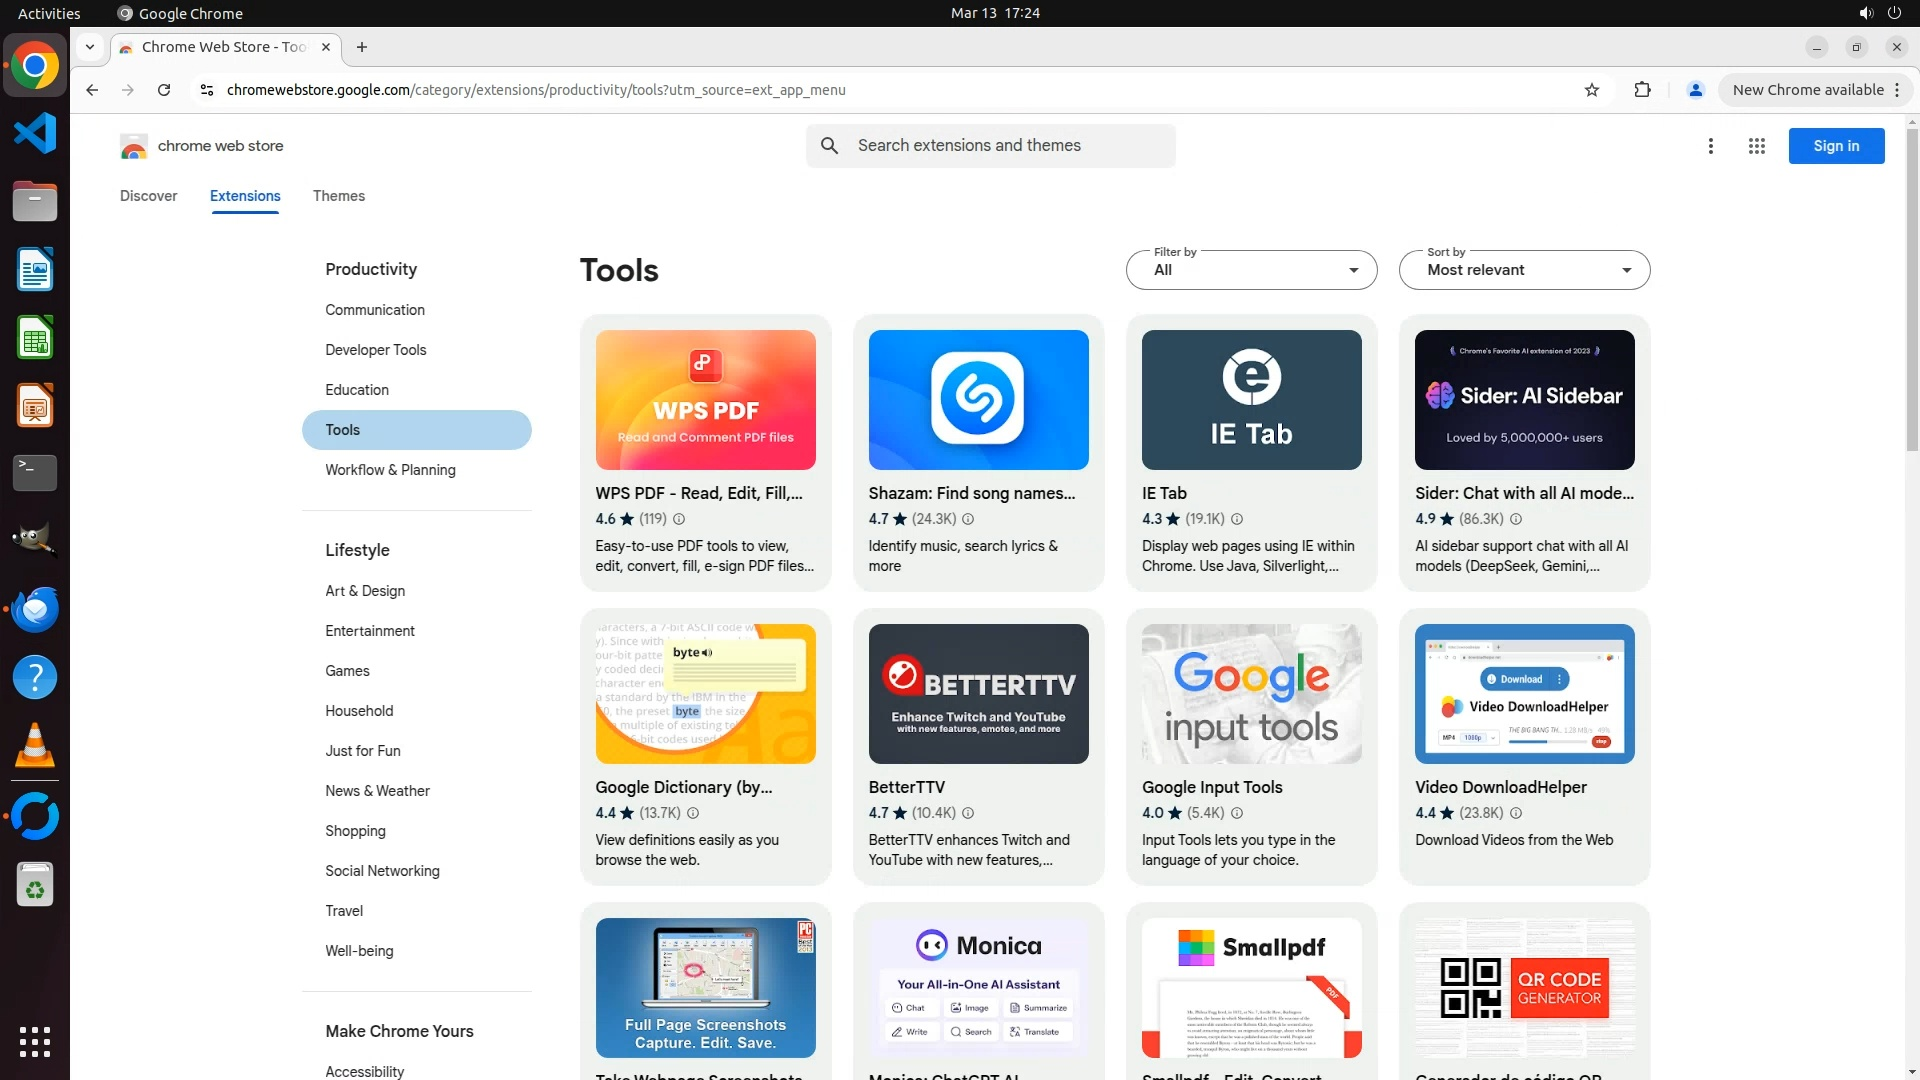Screen dimensions: 1920x1080
Task: View site information icon in address bar
Action: 206,90
